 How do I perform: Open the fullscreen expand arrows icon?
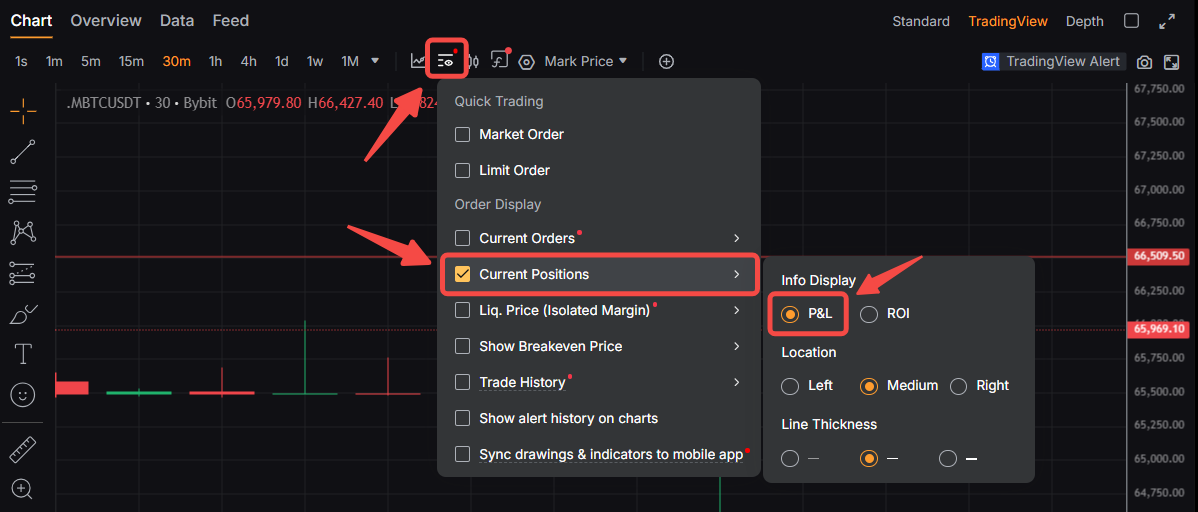point(1167,21)
